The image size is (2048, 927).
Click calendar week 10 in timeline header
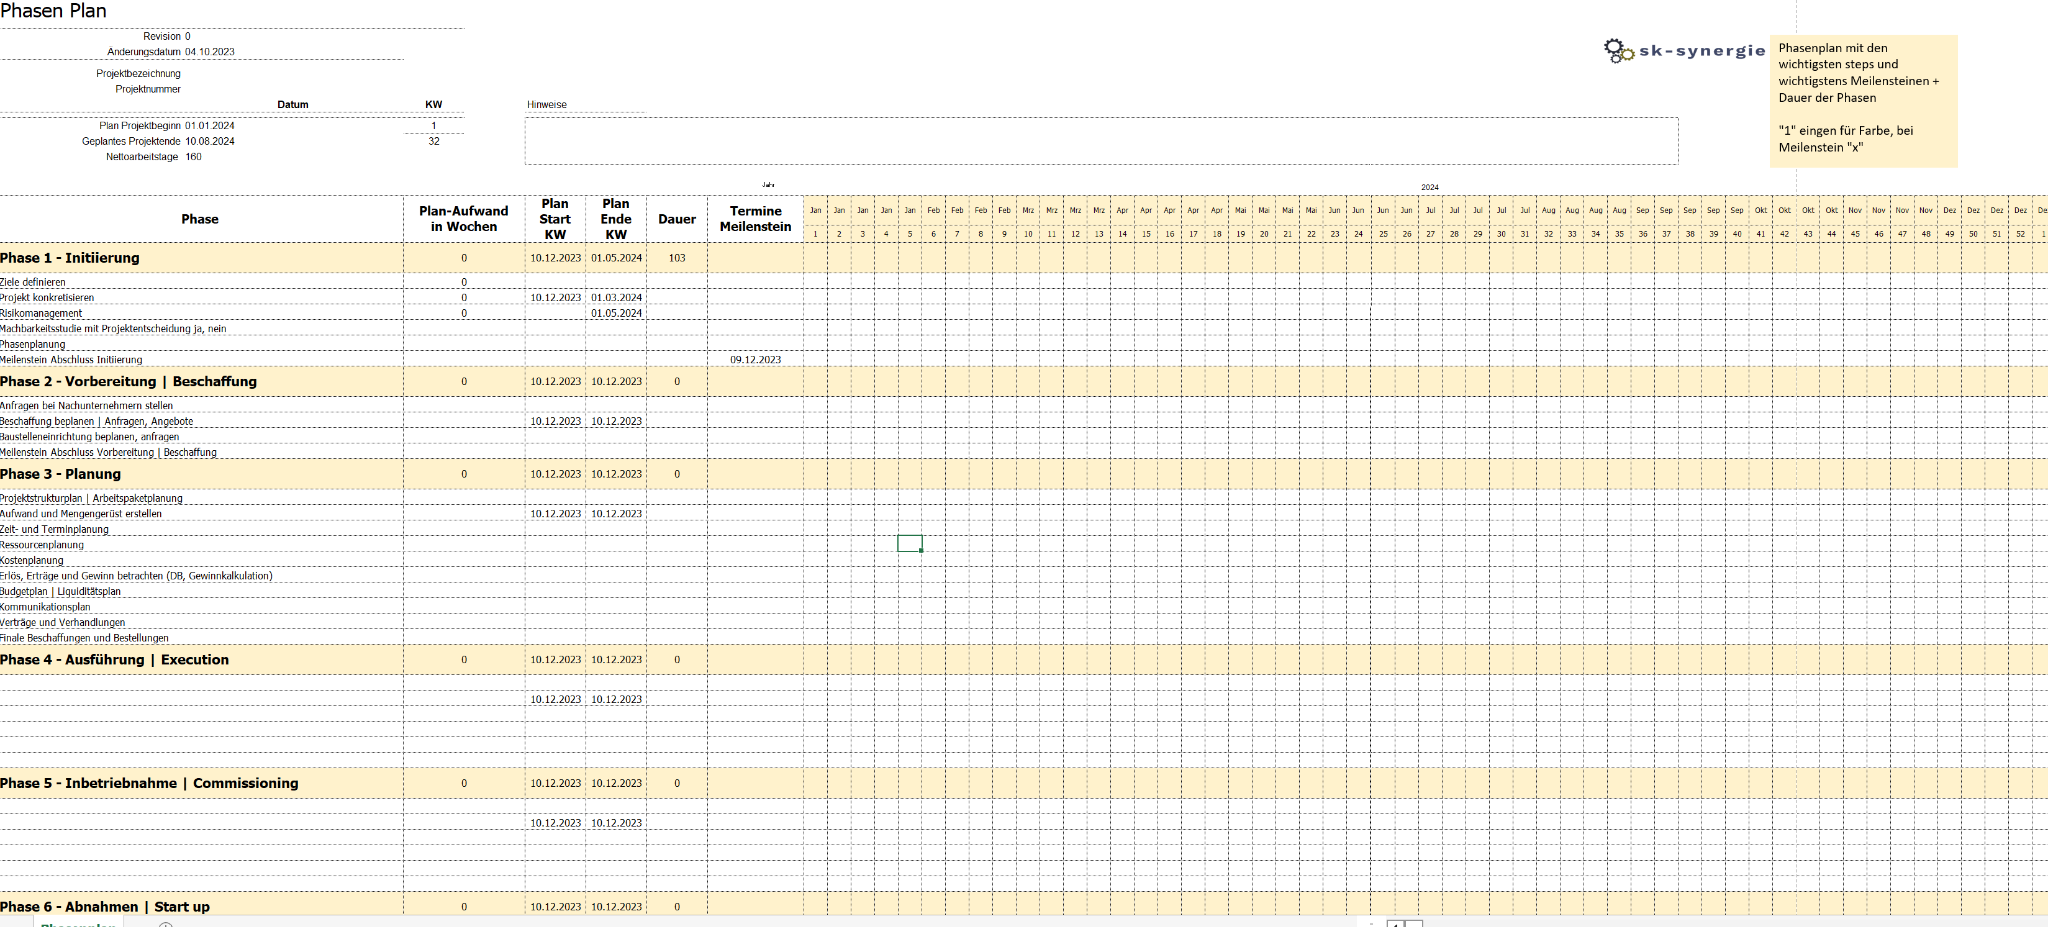(1028, 234)
